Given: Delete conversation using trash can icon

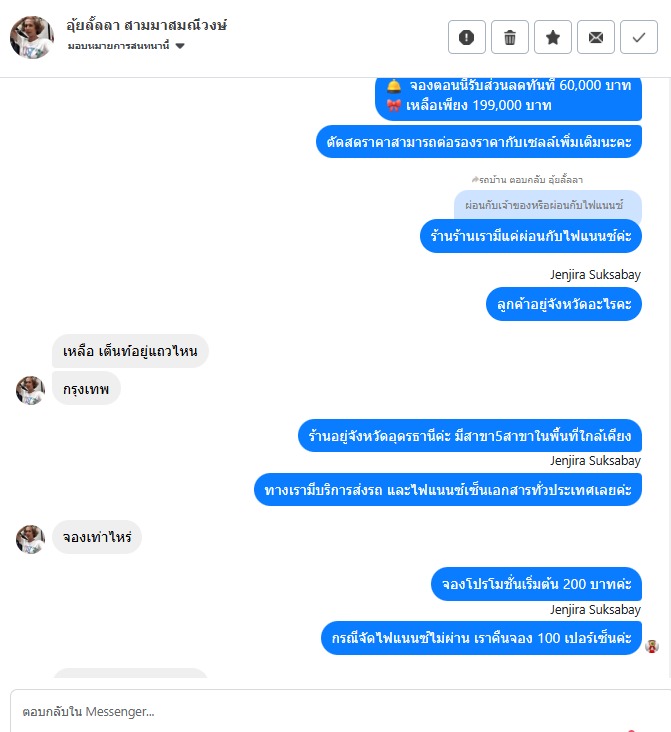Looking at the screenshot, I should (510, 37).
